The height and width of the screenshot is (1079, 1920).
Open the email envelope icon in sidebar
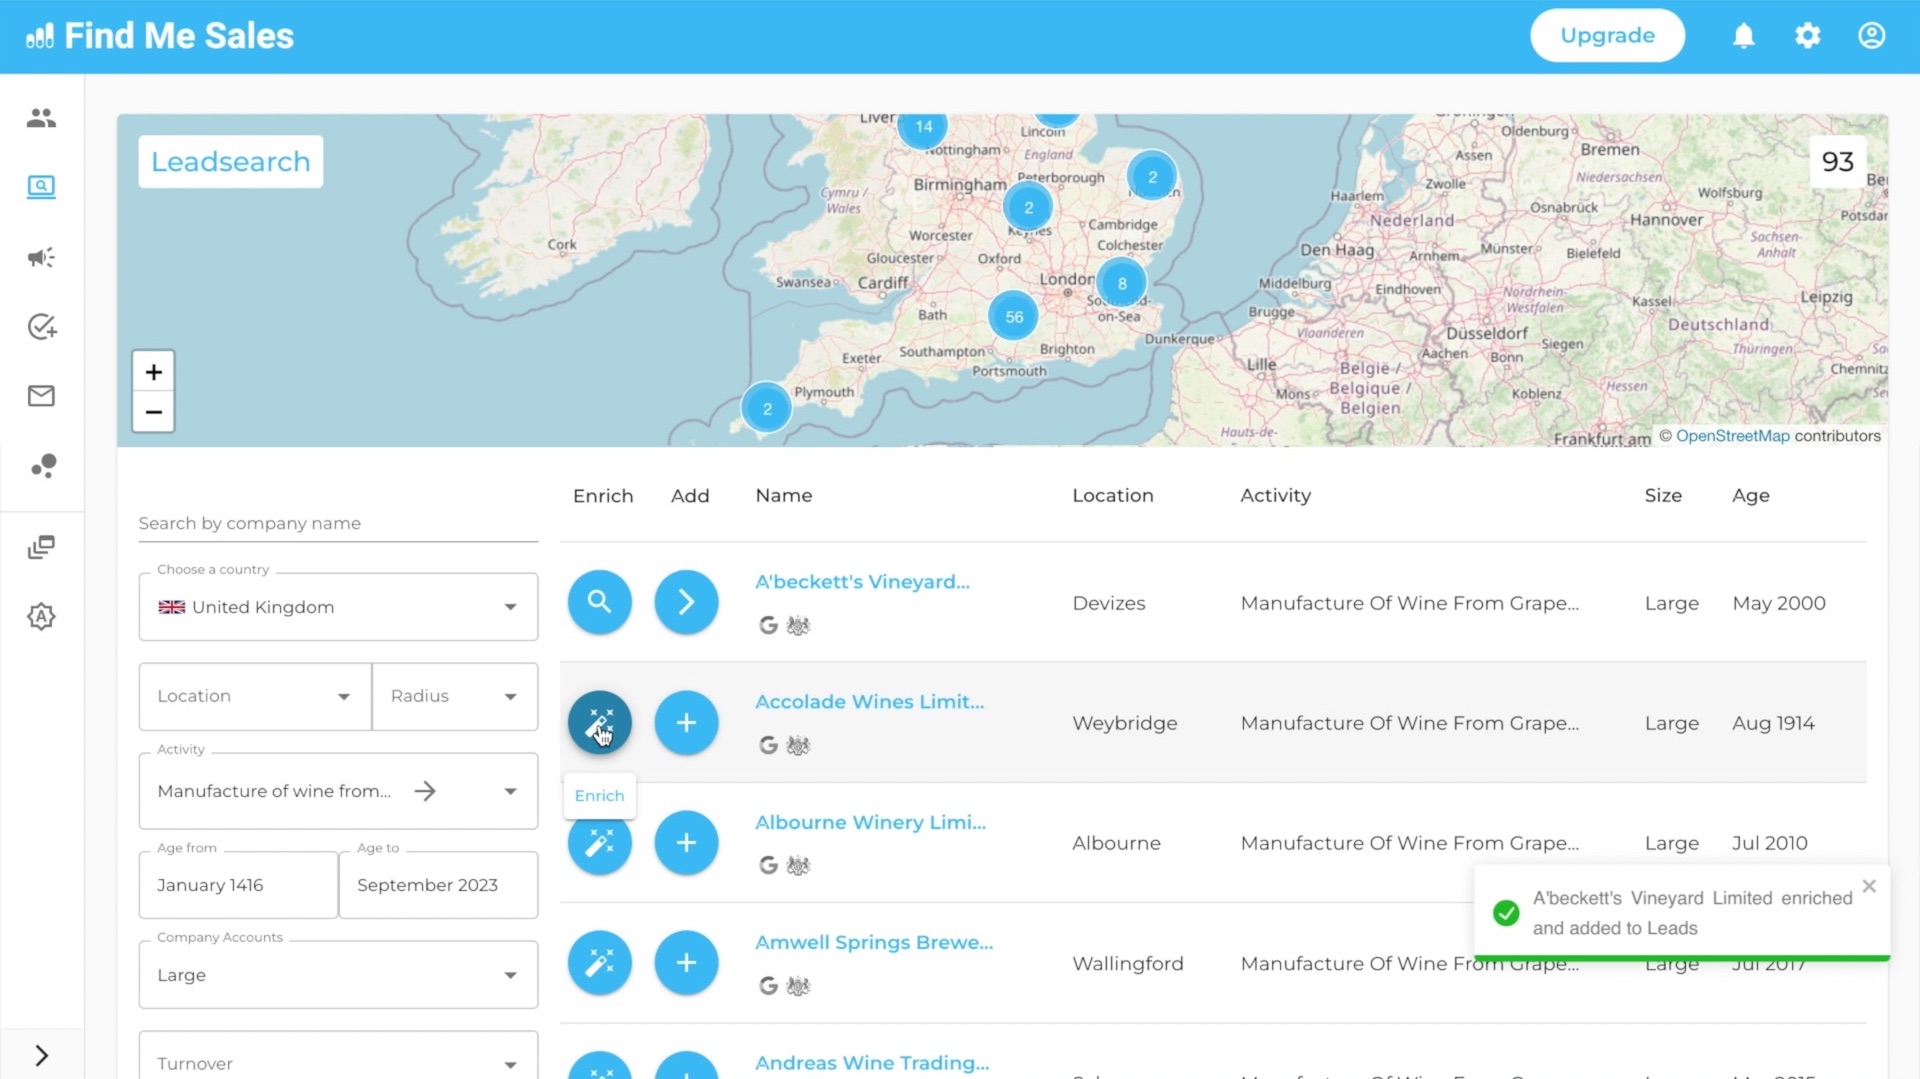[x=41, y=396]
